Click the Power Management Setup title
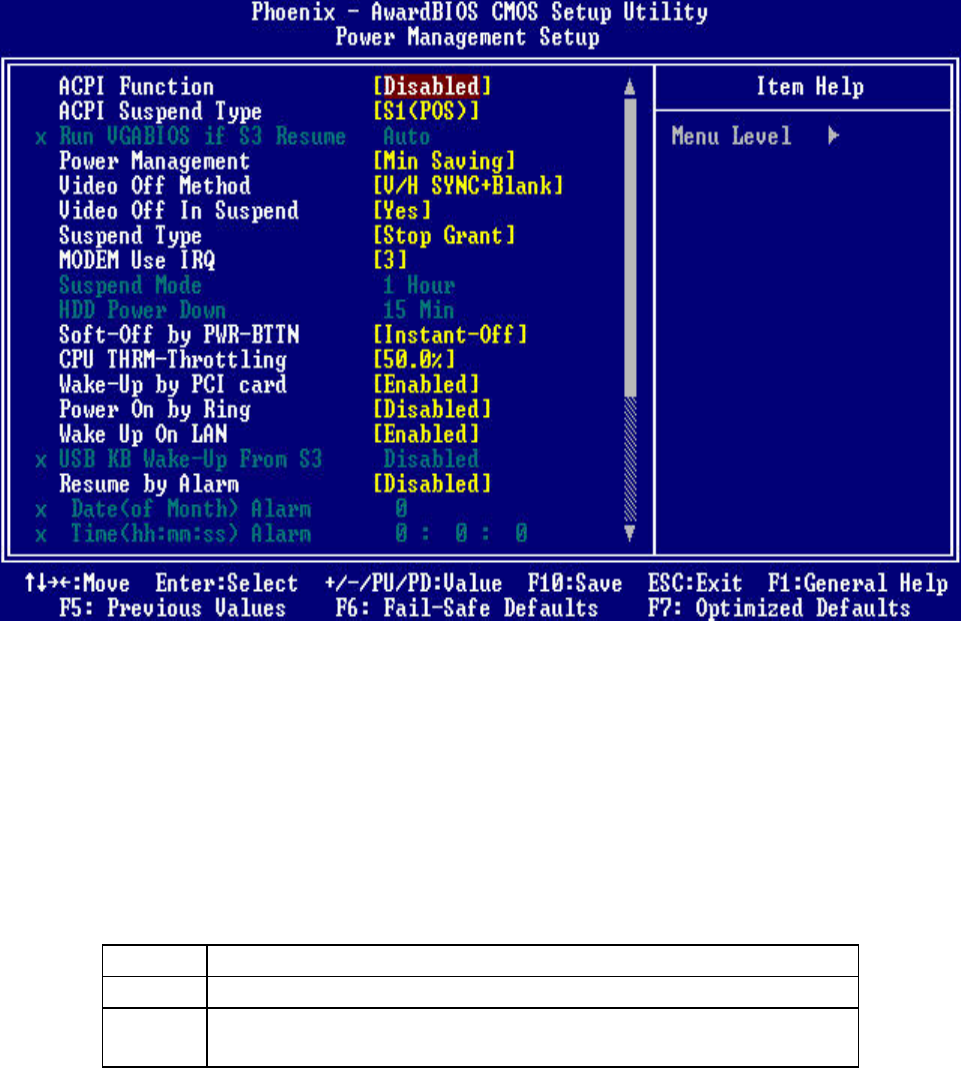Screen dimensions: 961x1068 pyautogui.click(x=467, y=37)
